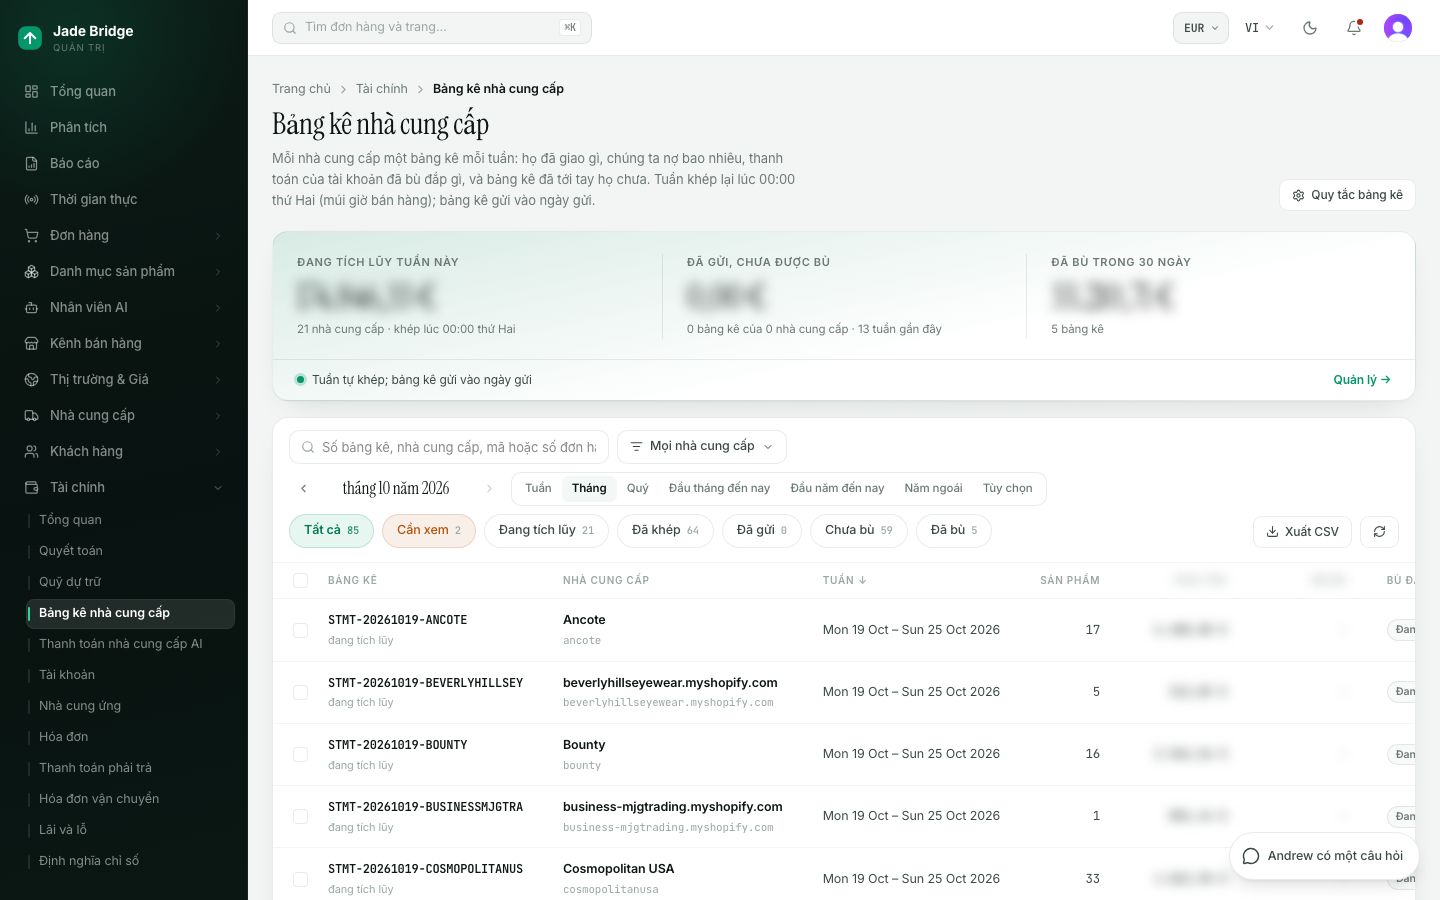Screen dimensions: 1440x900
Task: Click the Jade Bridge logo icon
Action: (x=30, y=38)
